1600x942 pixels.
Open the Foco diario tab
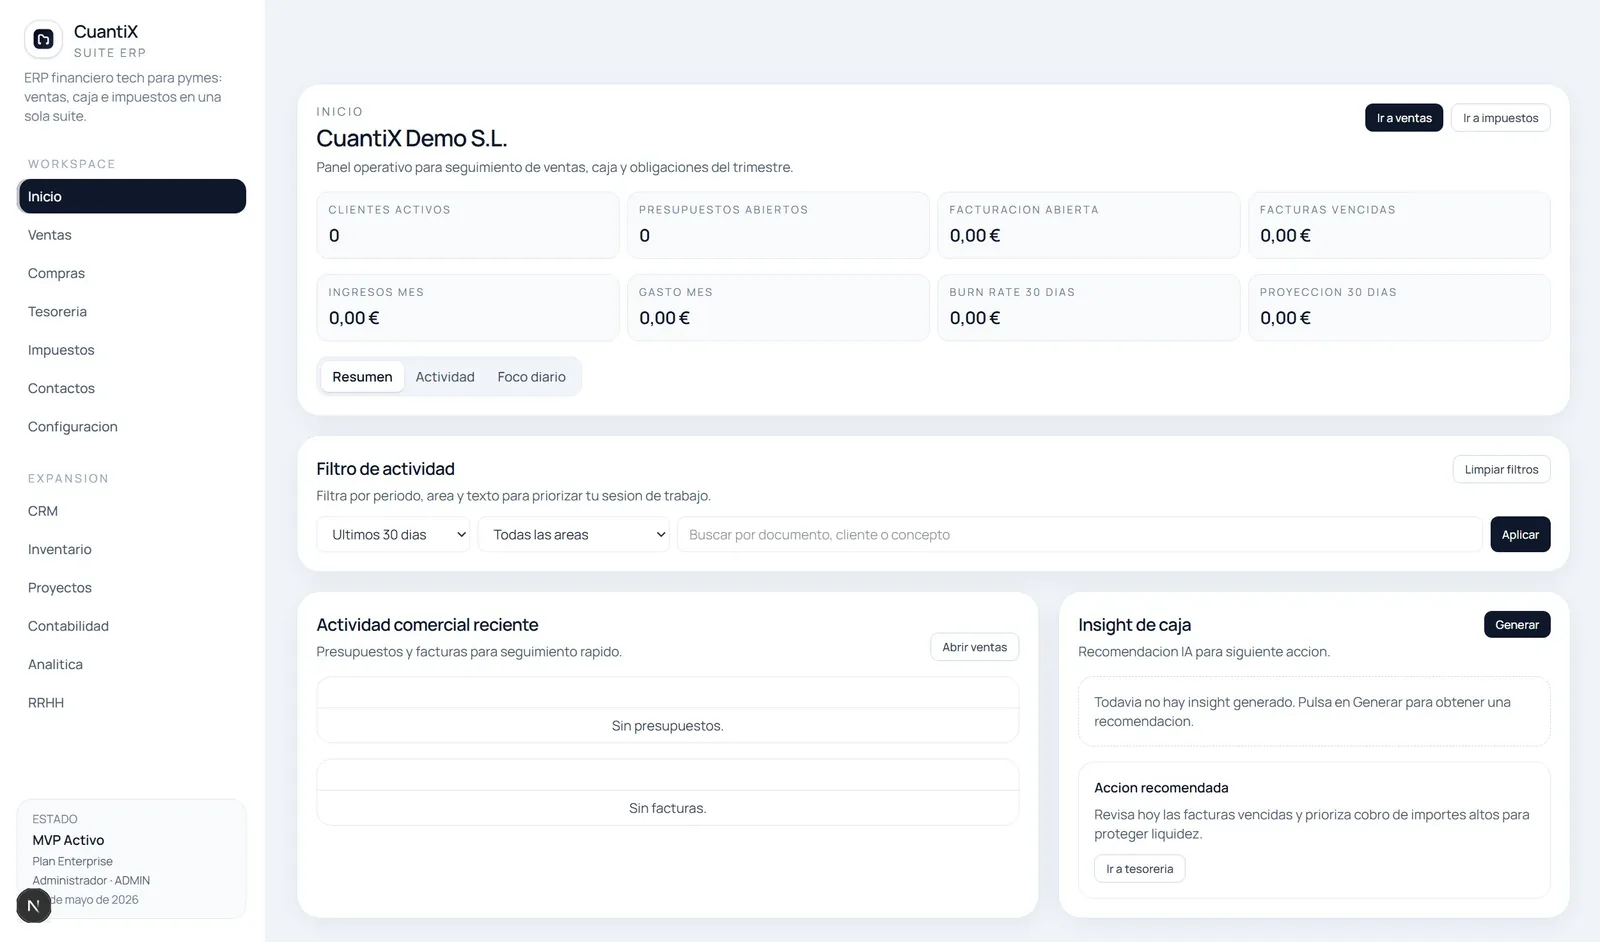coord(531,377)
